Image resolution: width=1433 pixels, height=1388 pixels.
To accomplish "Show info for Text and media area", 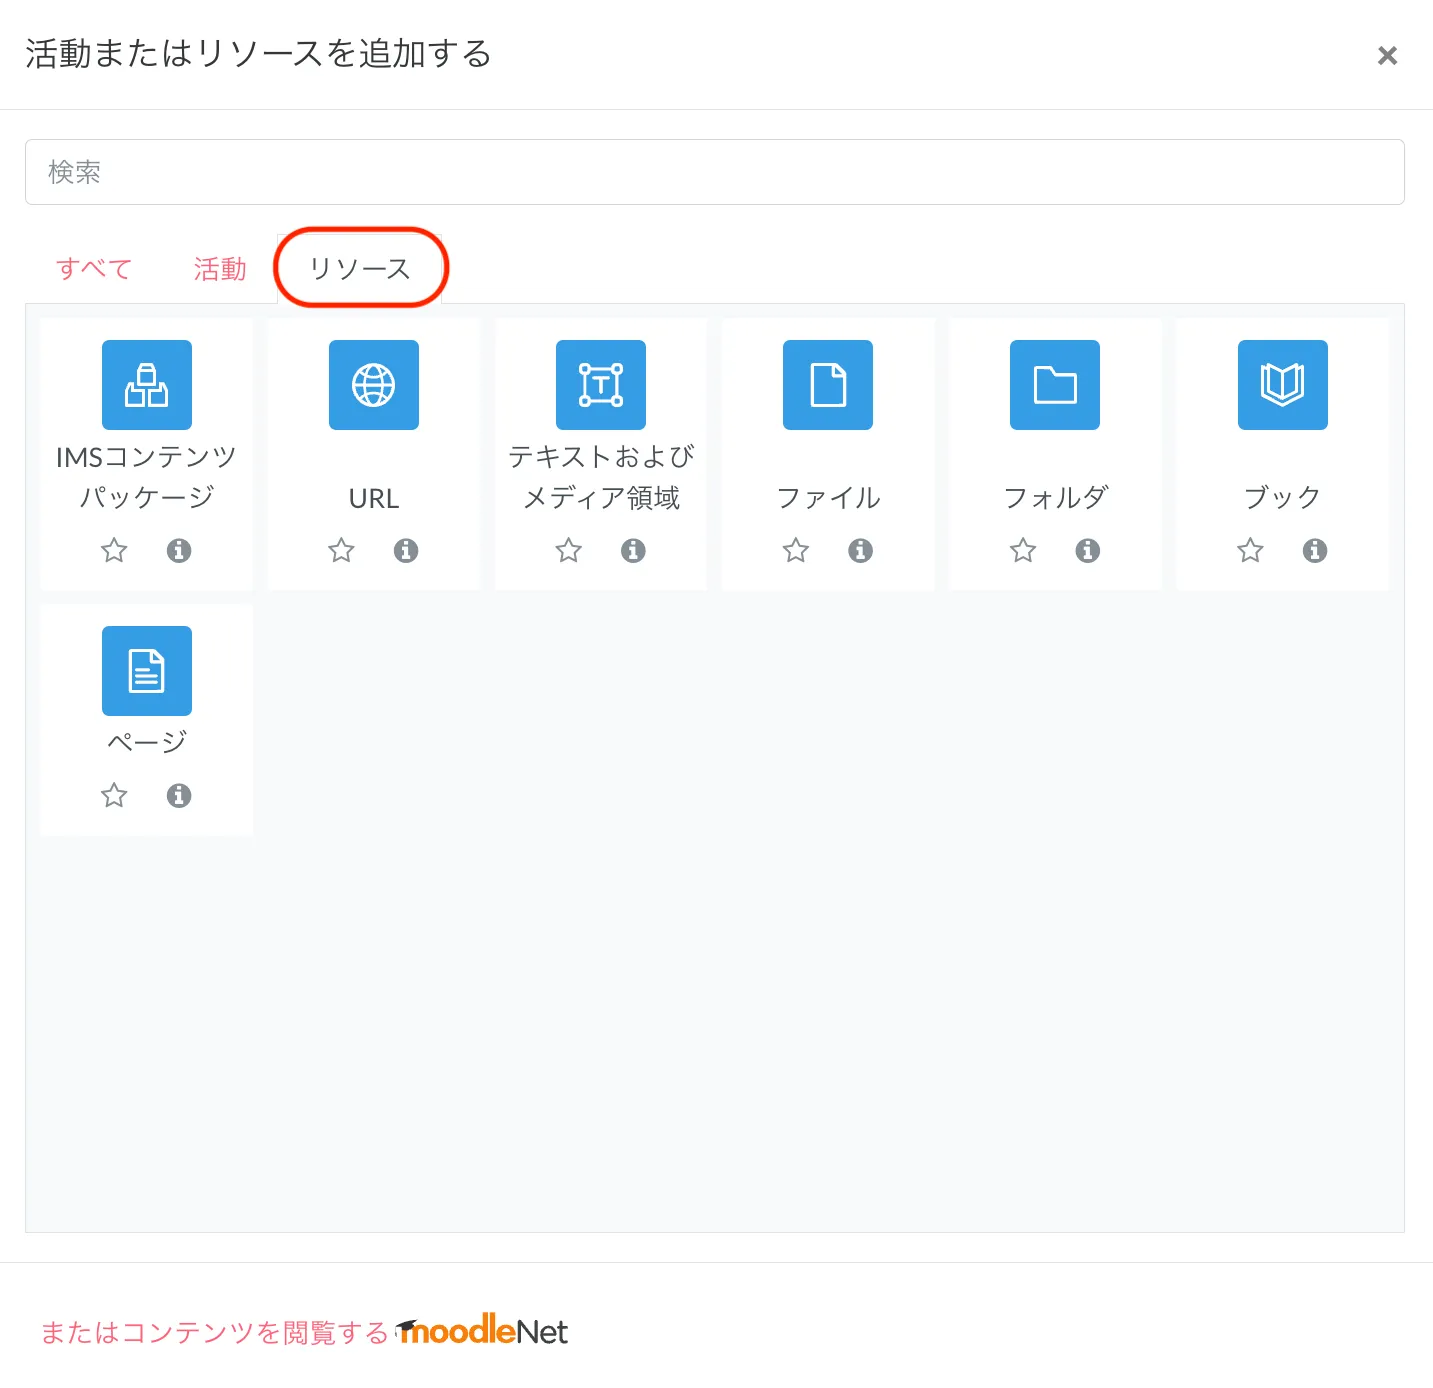I will pyautogui.click(x=633, y=550).
